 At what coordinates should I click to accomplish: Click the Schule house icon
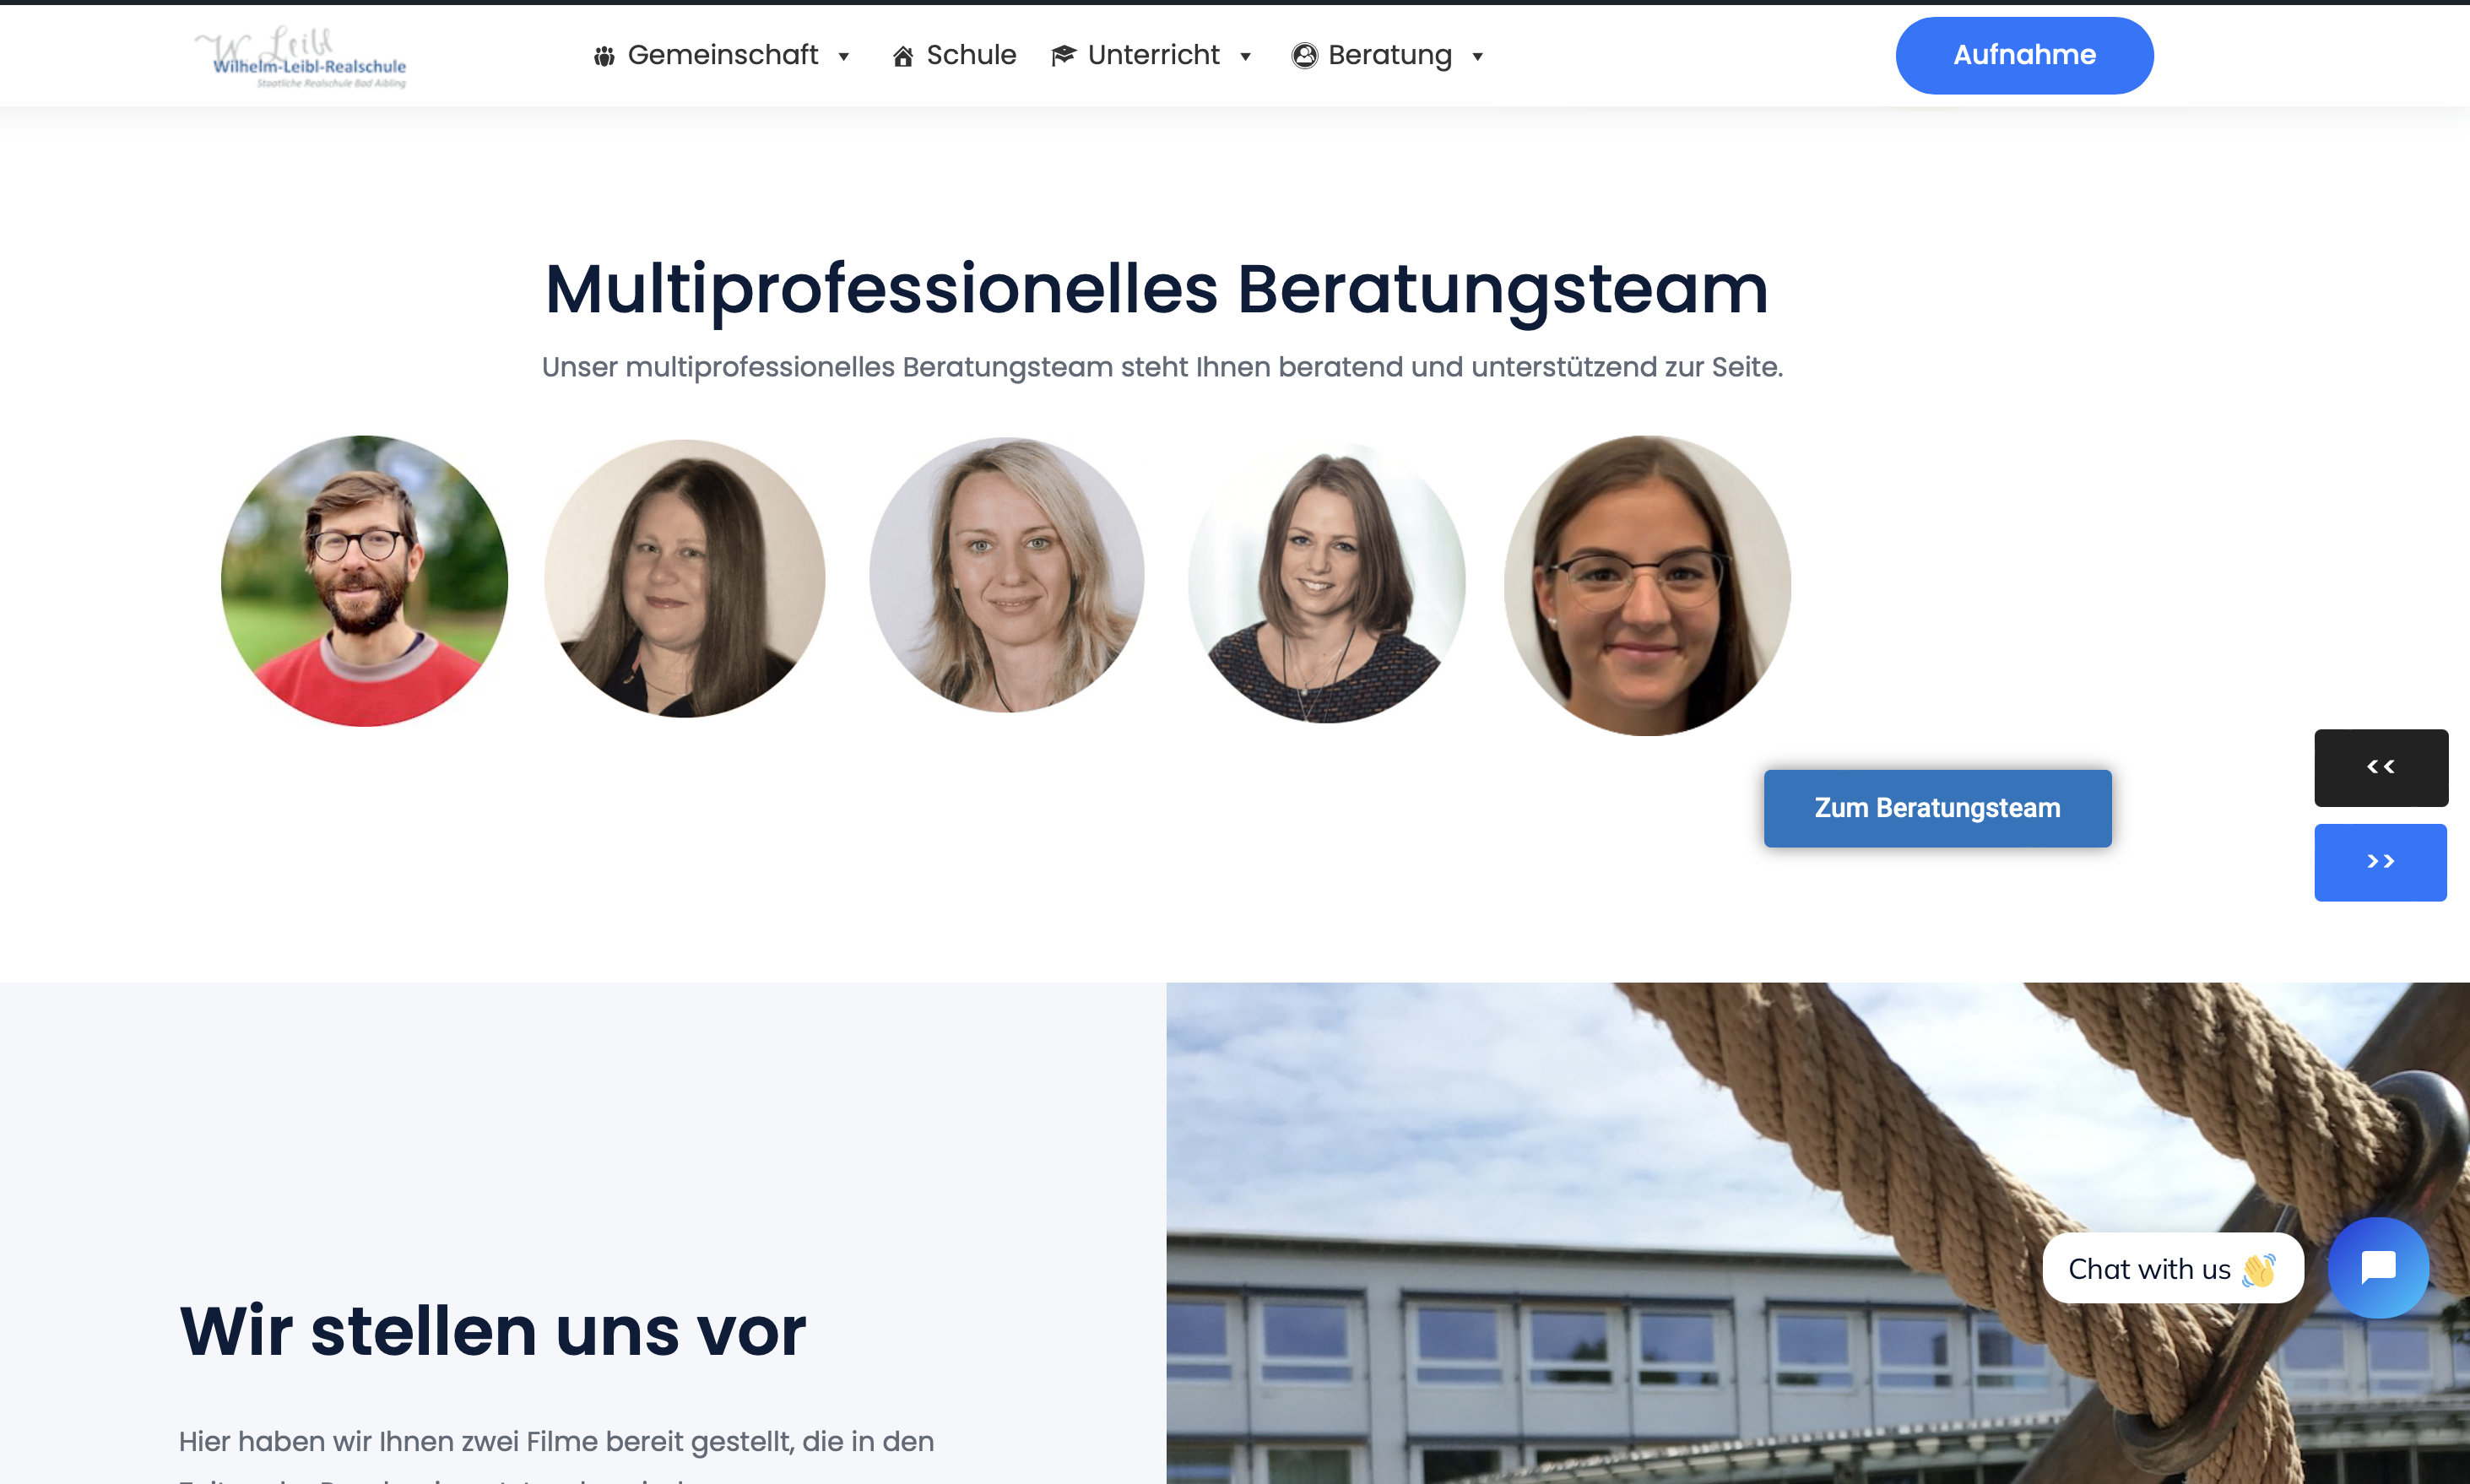tap(902, 56)
